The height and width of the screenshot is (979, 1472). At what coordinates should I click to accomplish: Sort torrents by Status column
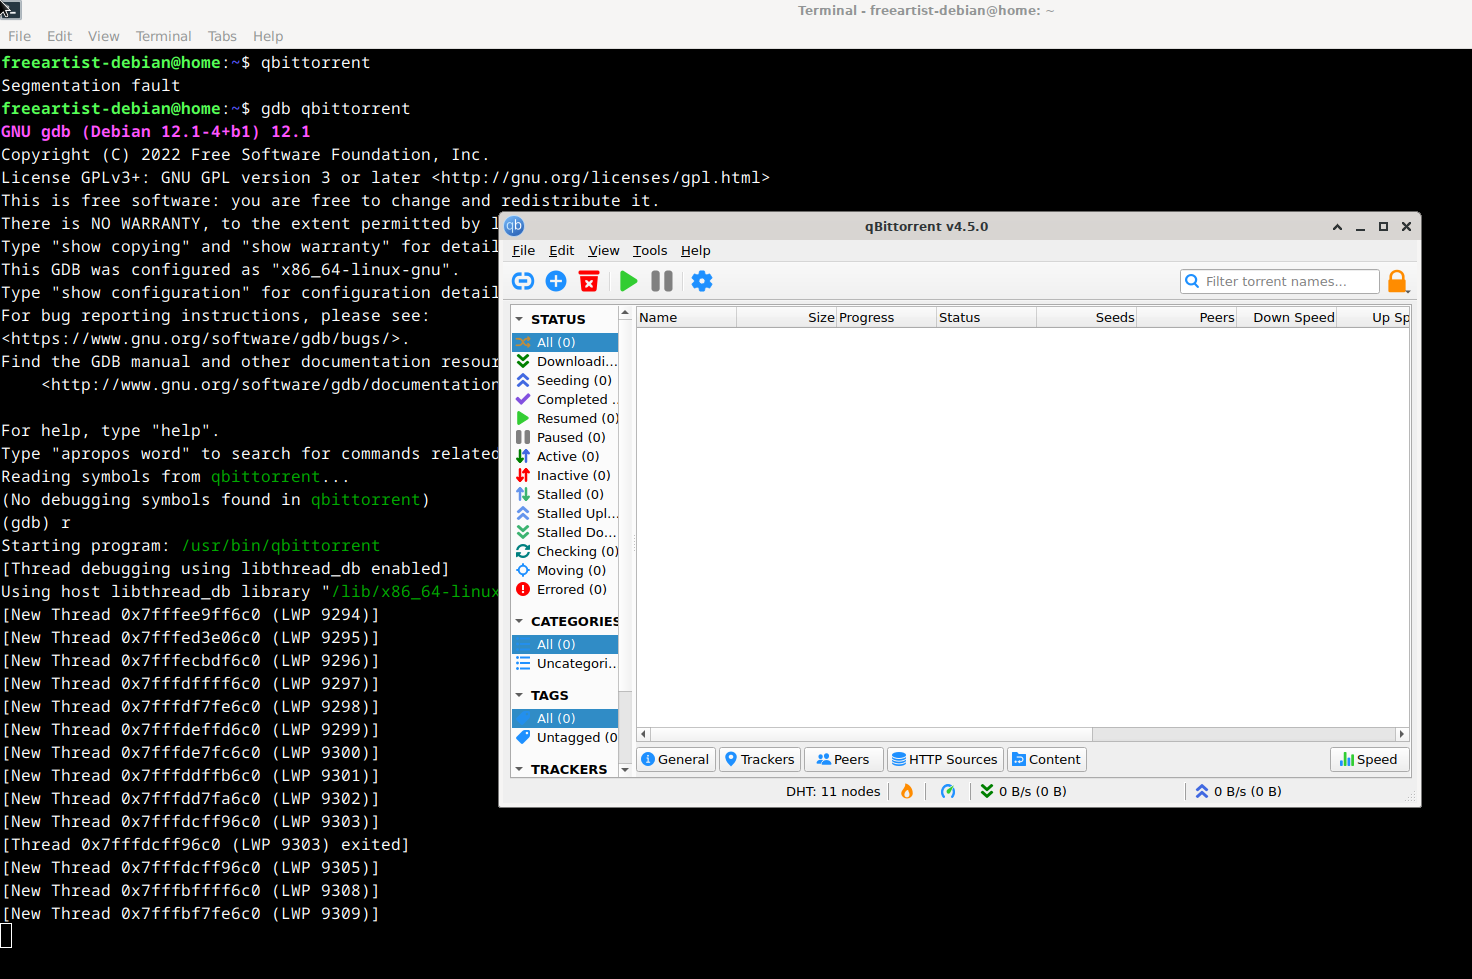click(986, 317)
